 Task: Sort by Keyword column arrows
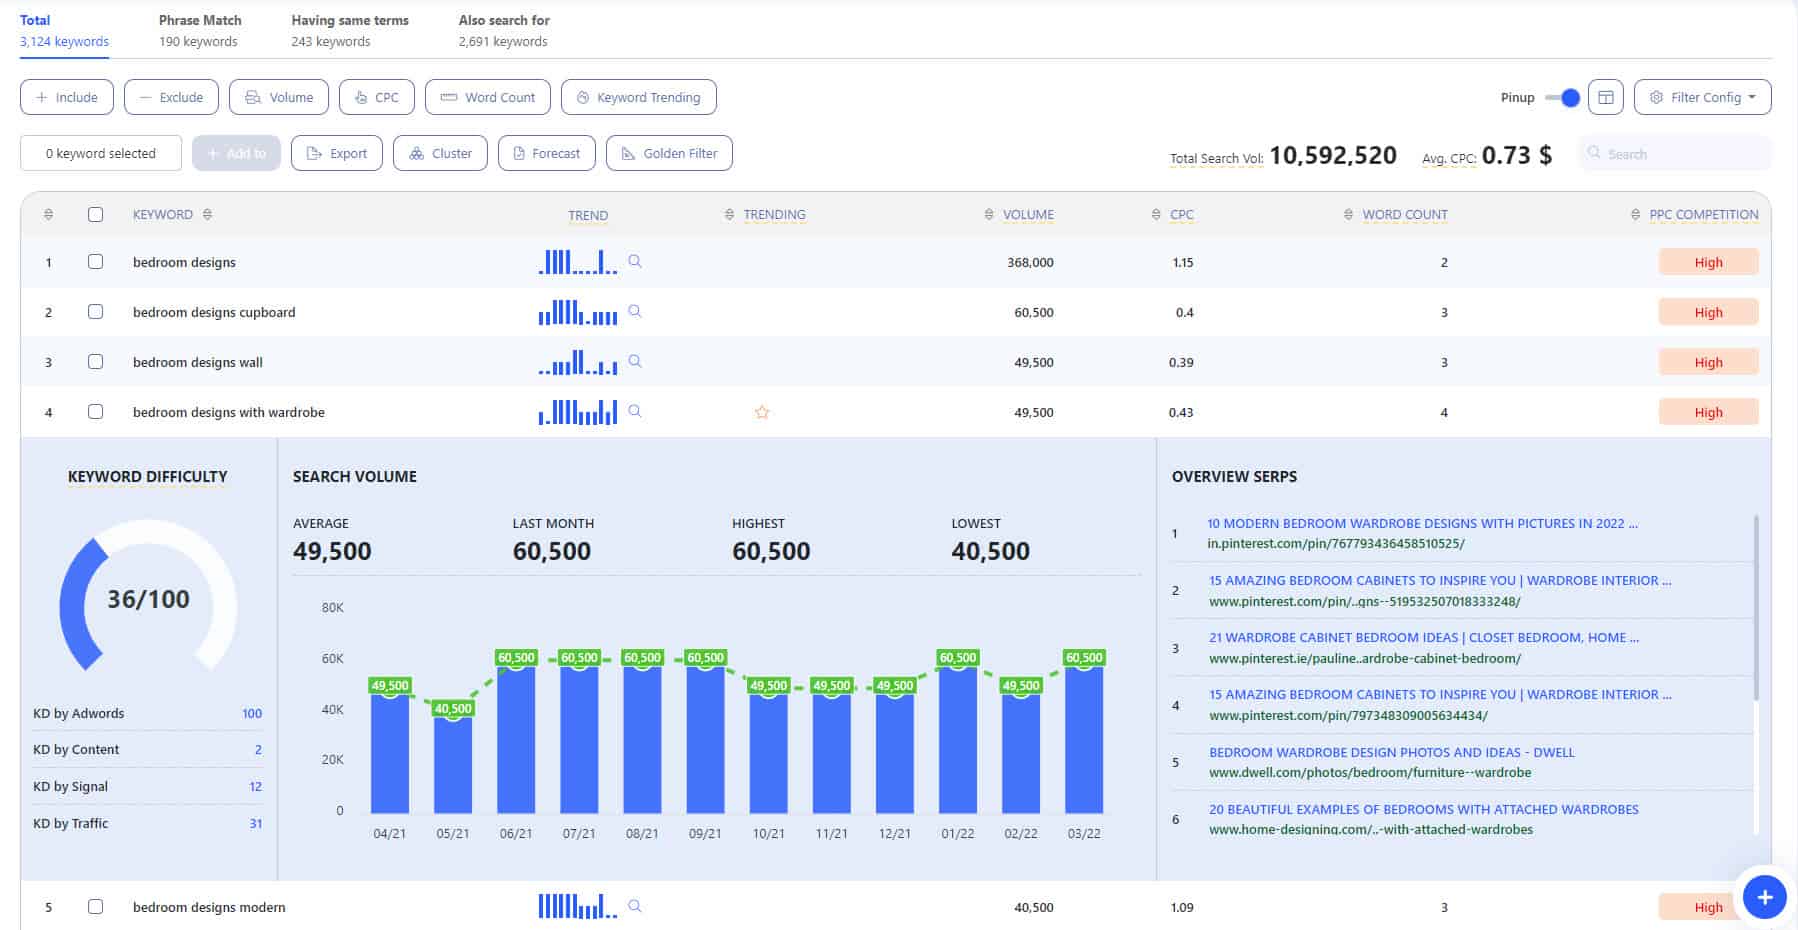(x=207, y=215)
